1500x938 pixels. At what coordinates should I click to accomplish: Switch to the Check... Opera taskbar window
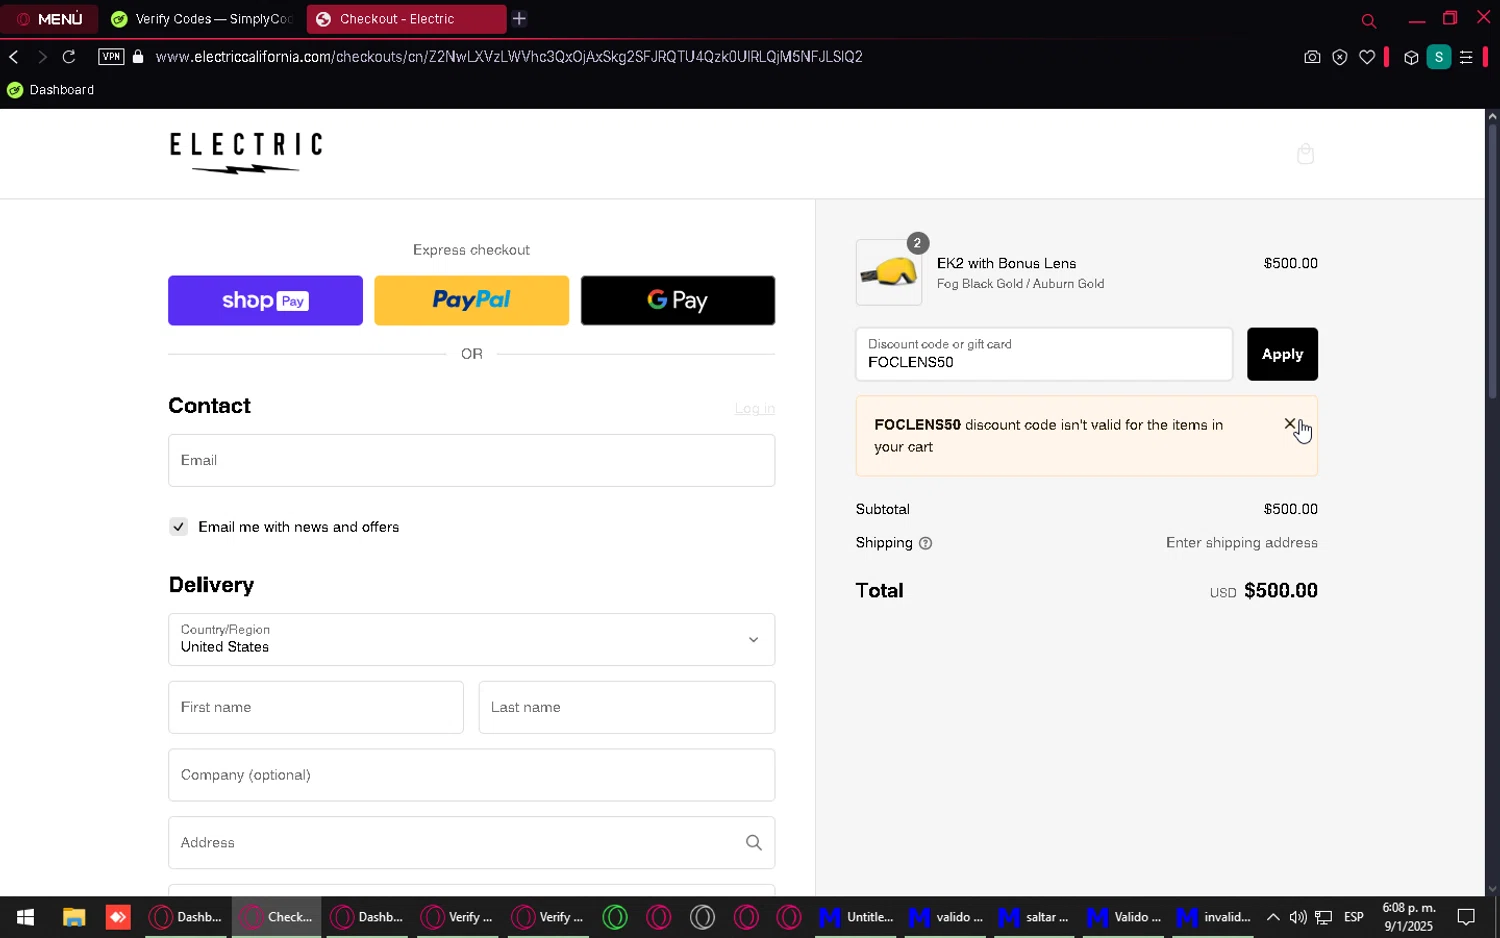click(277, 917)
